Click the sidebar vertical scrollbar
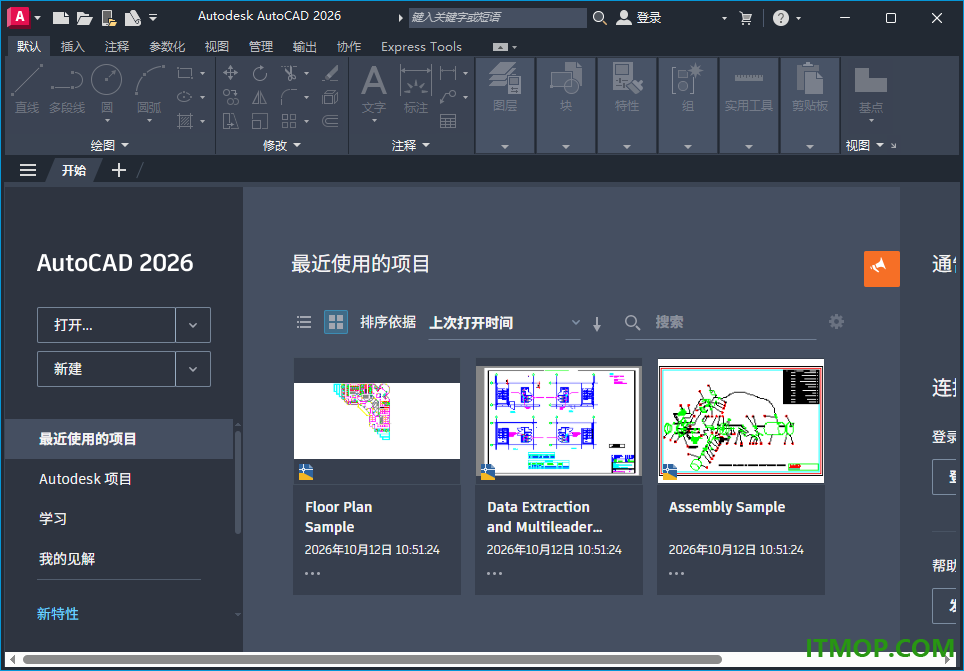 238,482
